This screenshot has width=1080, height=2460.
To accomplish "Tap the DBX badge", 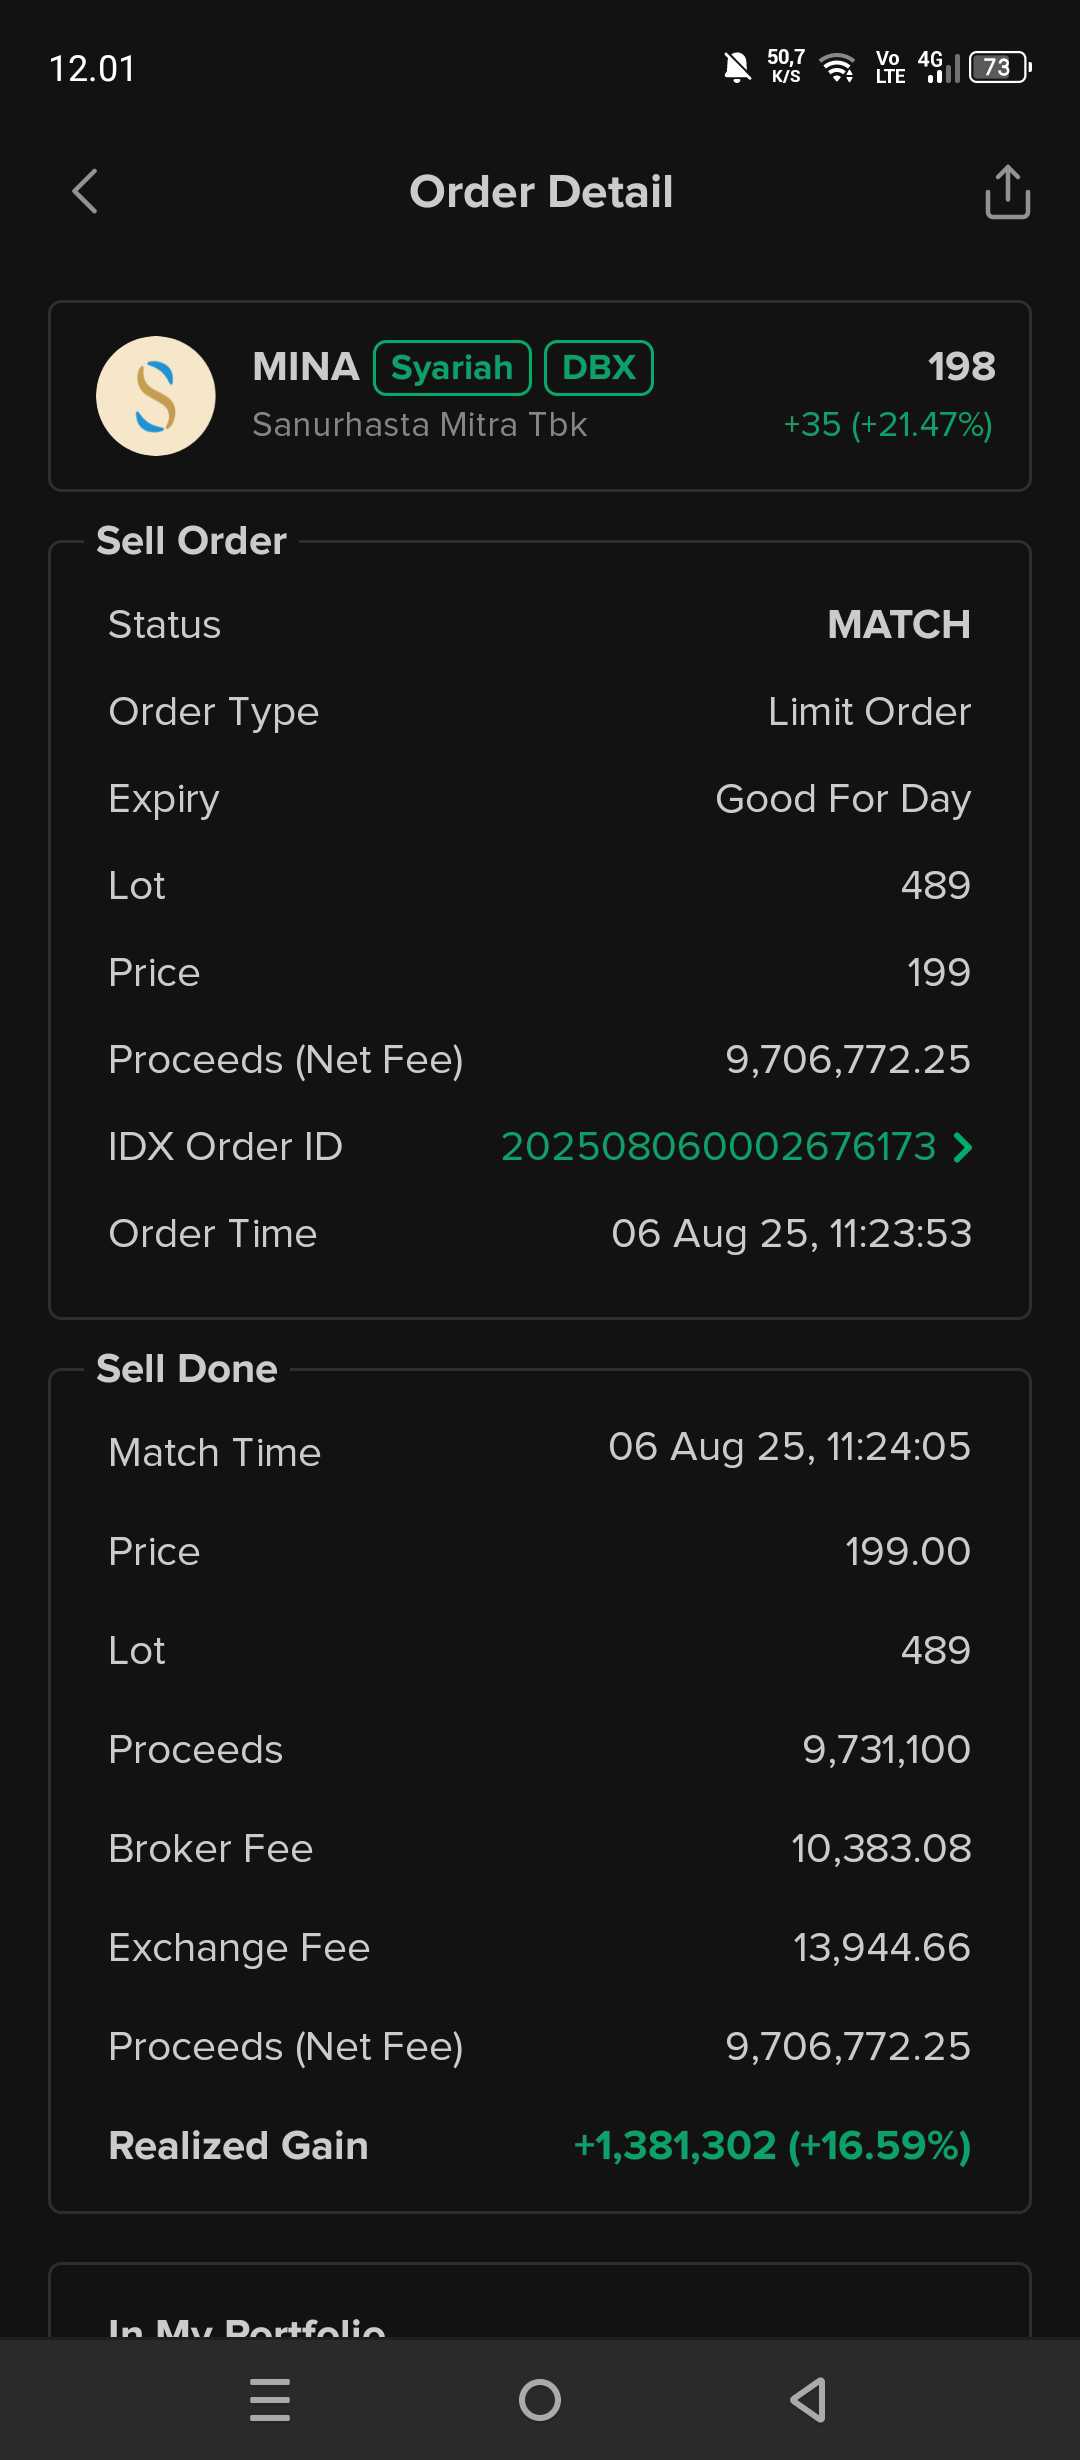I will 598,368.
